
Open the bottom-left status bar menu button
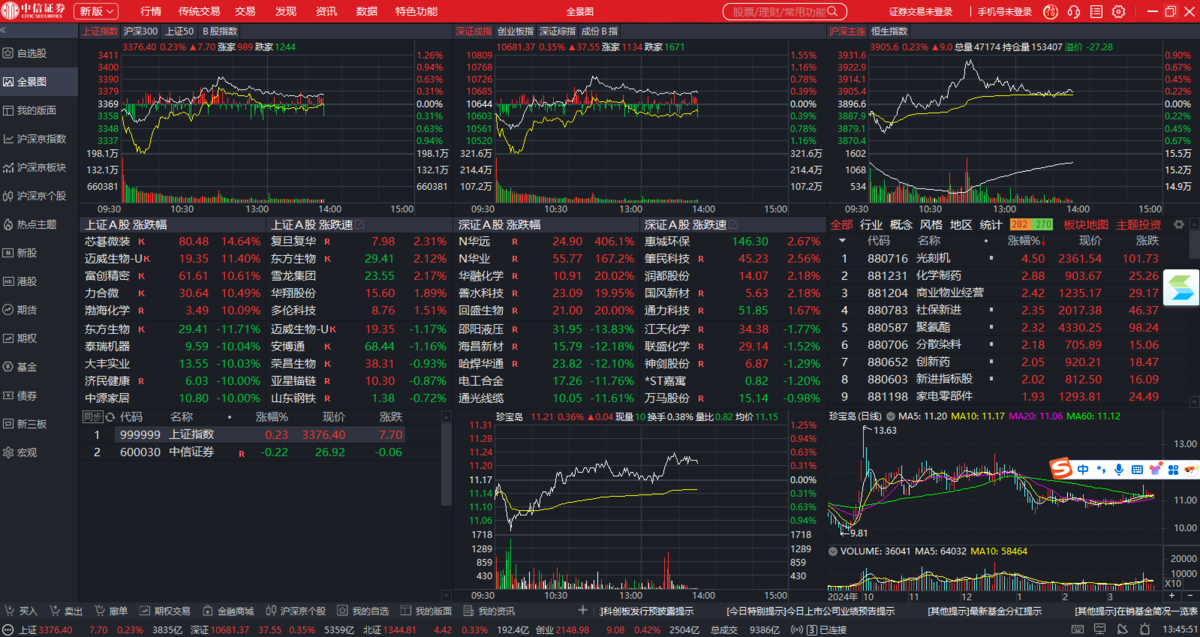click(x=8, y=629)
